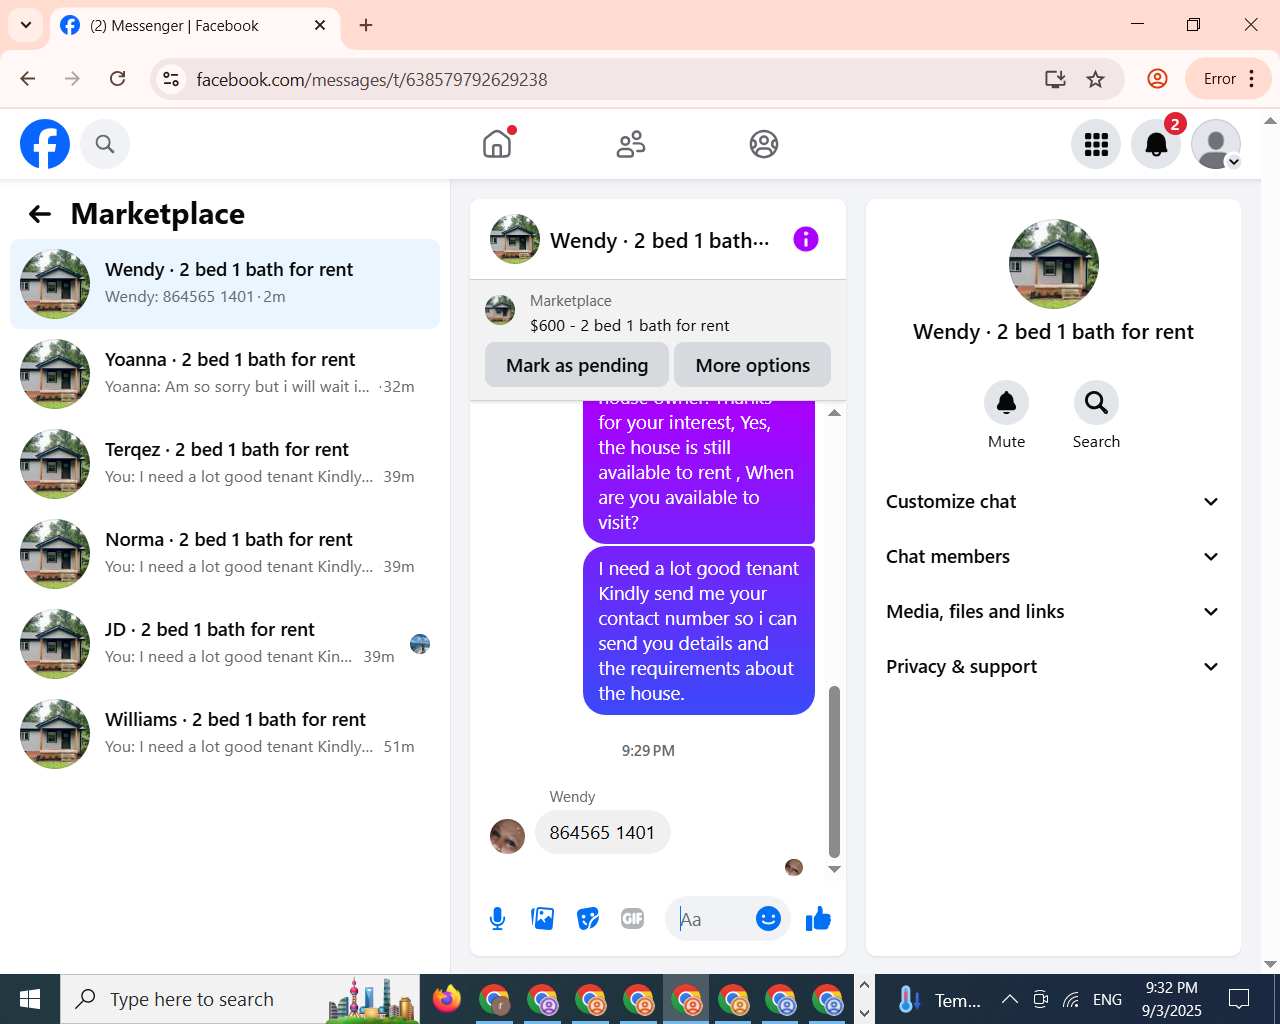
Task: Click the Windows taskbar search box
Action: coord(240,999)
